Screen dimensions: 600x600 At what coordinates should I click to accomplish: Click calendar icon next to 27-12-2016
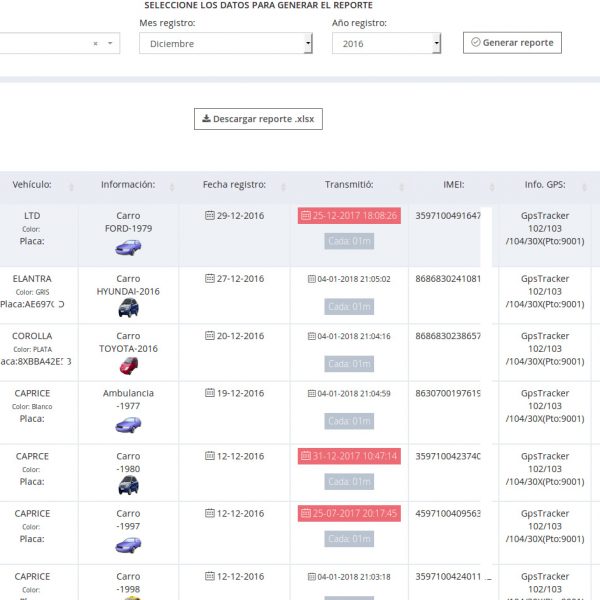click(x=209, y=279)
